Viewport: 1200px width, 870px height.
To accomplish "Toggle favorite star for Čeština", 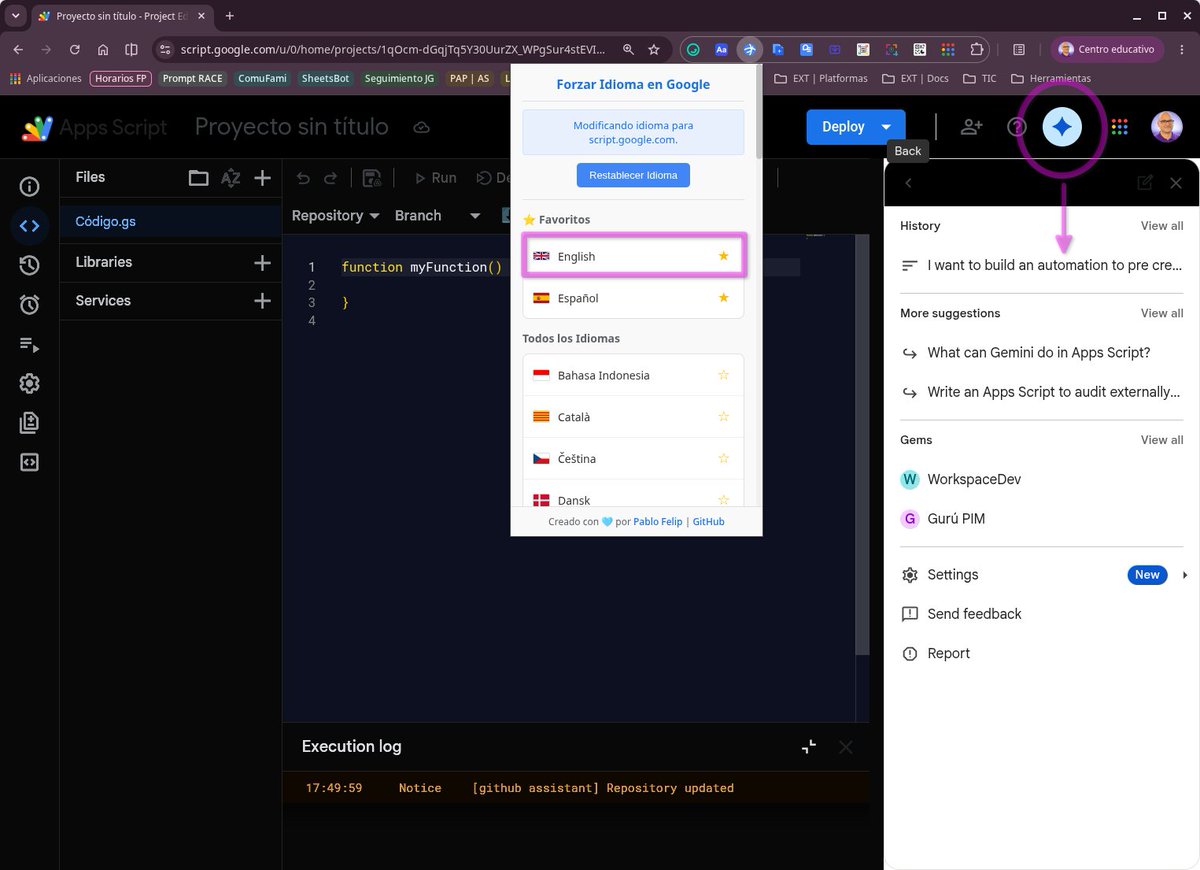I will click(724, 458).
